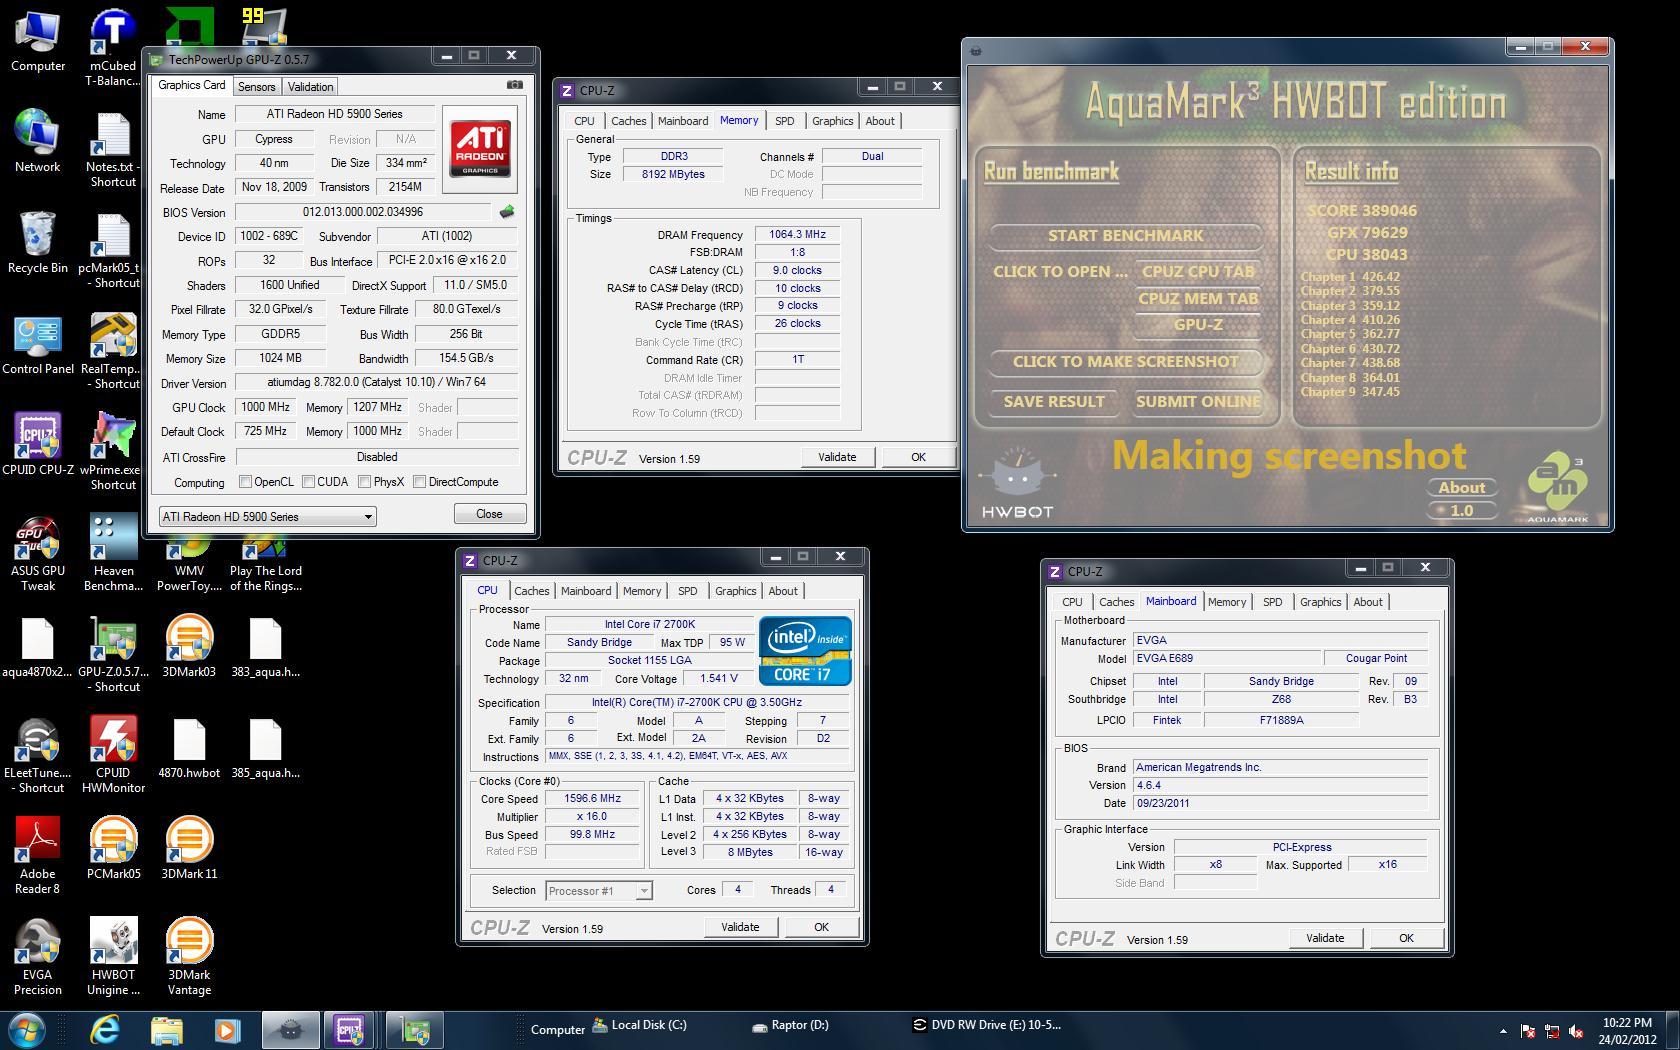Open Internet Explorer from taskbar
The width and height of the screenshot is (1680, 1050).
click(105, 1029)
